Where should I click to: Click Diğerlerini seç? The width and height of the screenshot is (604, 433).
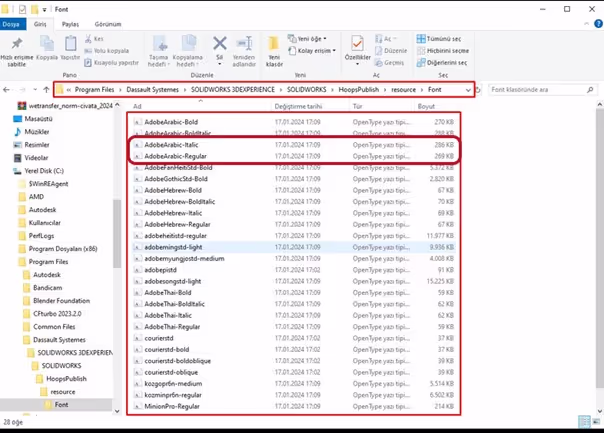tap(441, 62)
